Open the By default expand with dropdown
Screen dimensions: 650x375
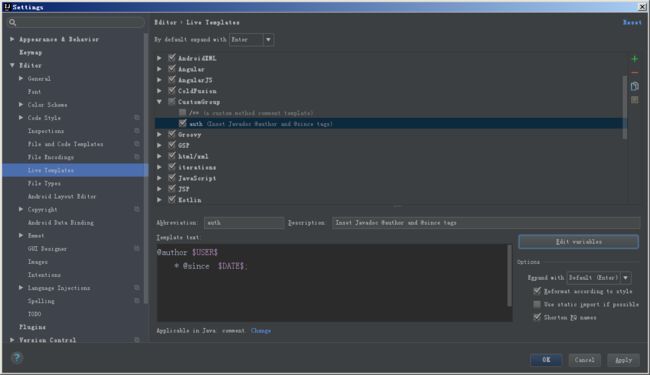coord(252,40)
